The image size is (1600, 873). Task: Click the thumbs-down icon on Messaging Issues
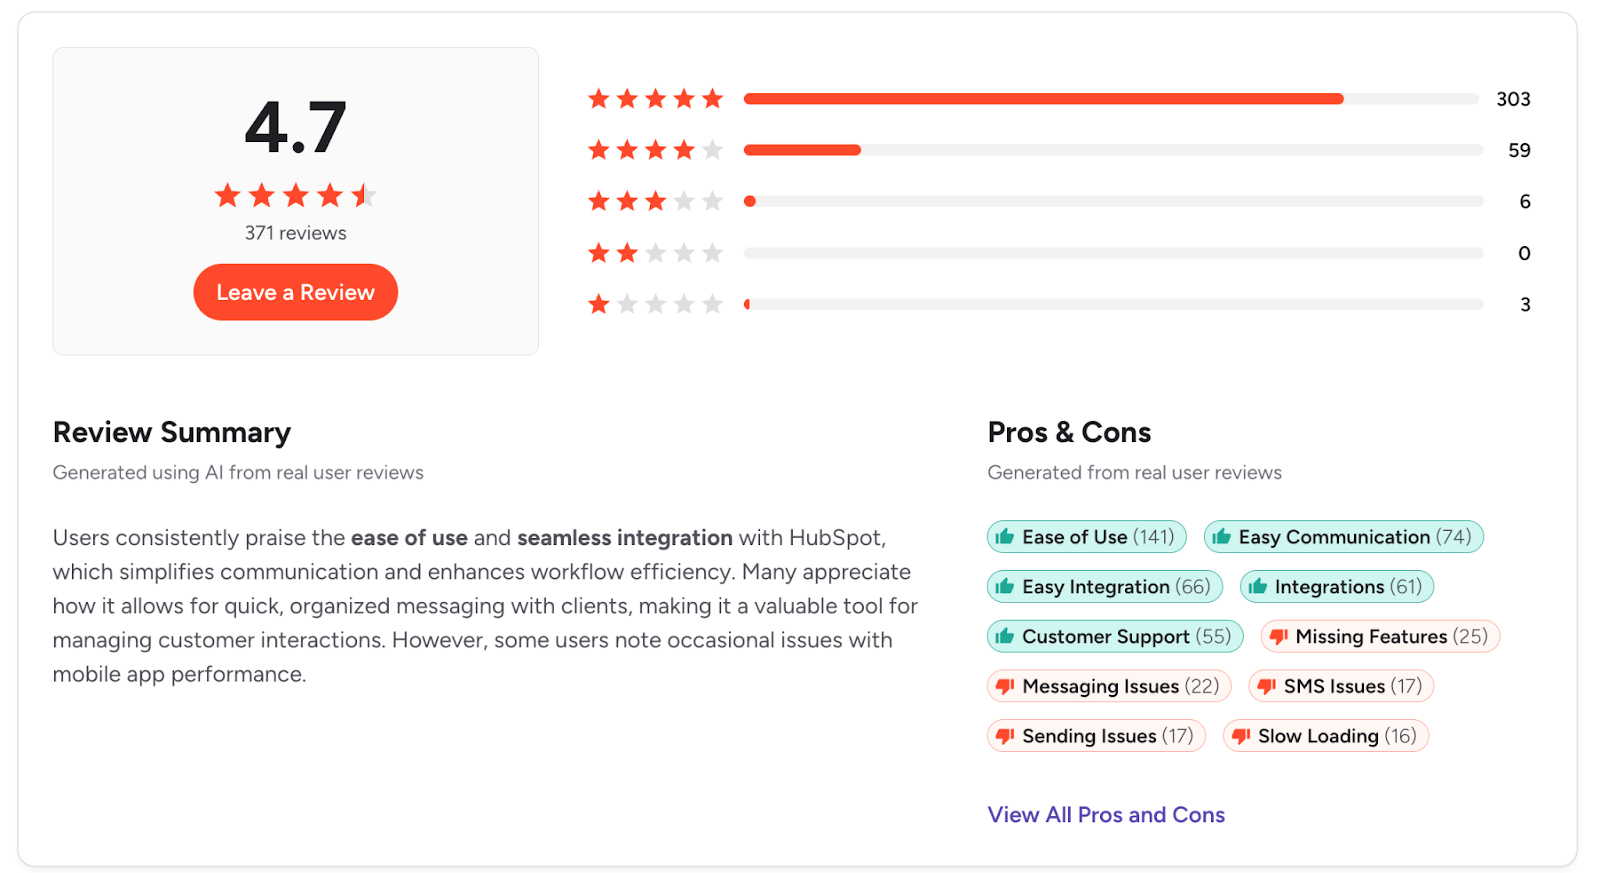[x=1003, y=686]
